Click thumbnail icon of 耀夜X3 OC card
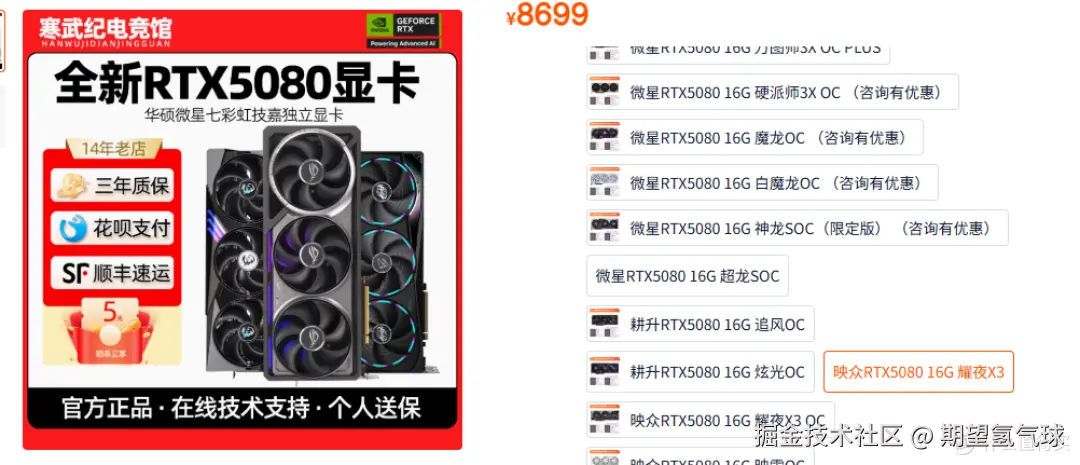Screen dimensions: 1080x465 tap(604, 420)
